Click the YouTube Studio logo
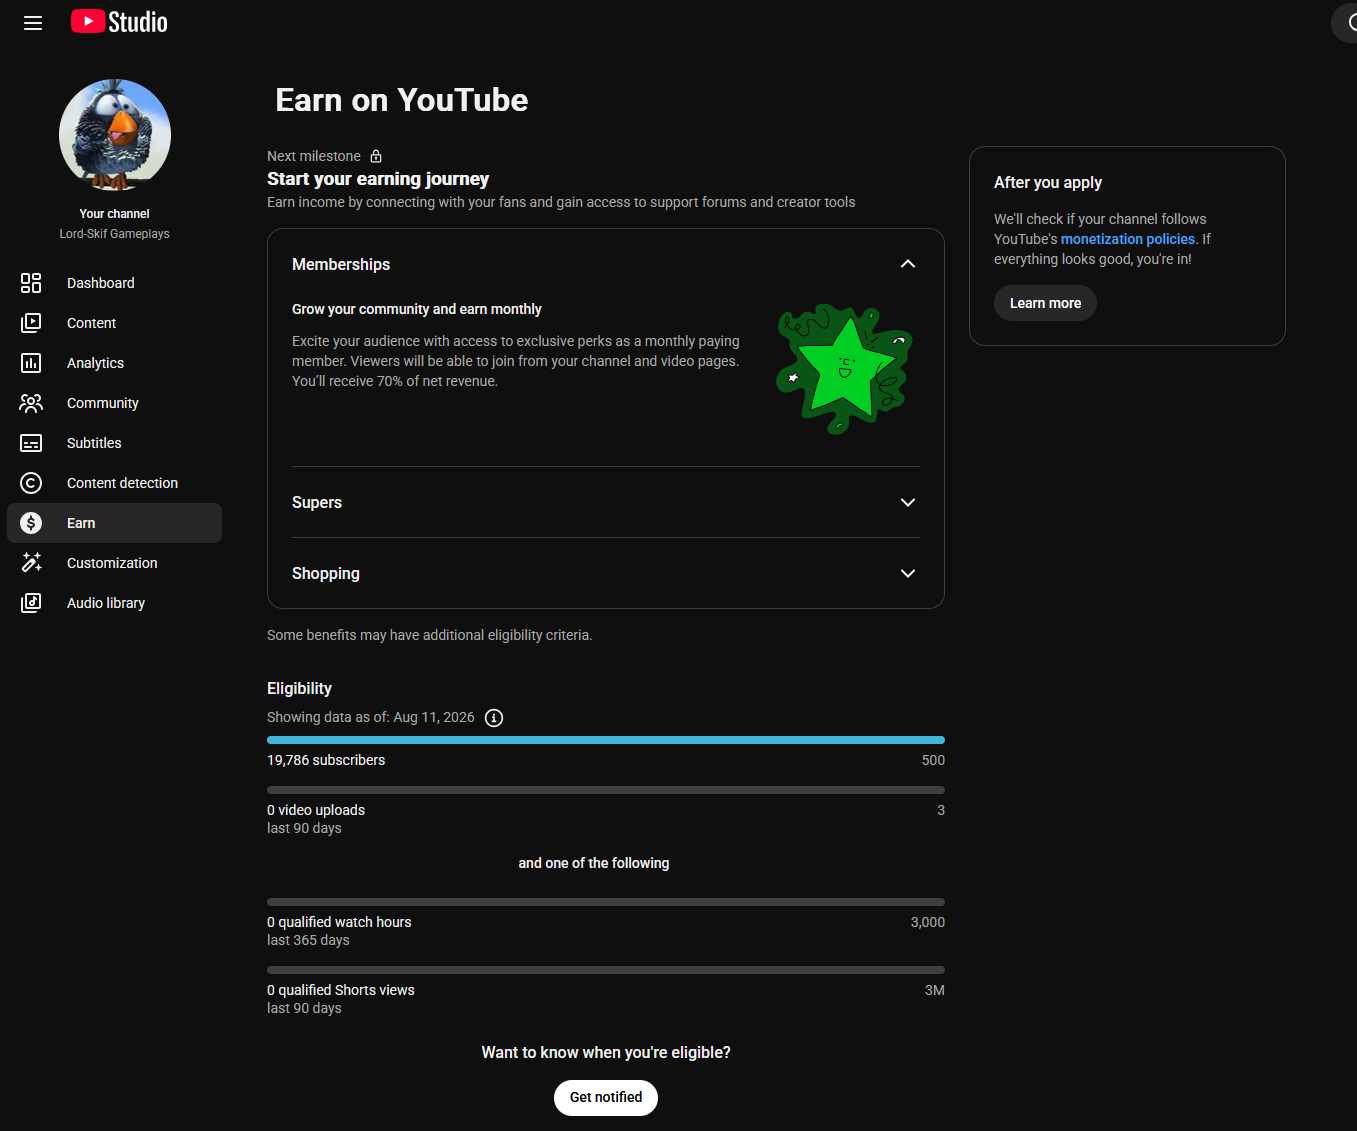Screen dimensions: 1357x1131 (x=119, y=22)
